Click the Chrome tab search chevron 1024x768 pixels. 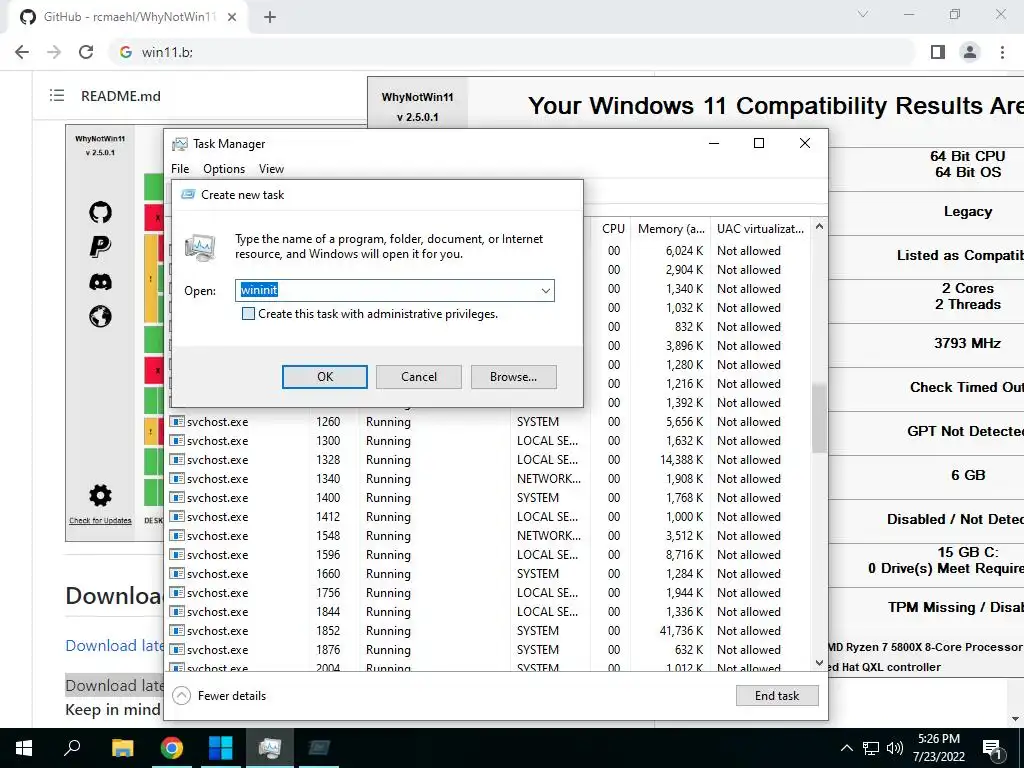[x=863, y=14]
